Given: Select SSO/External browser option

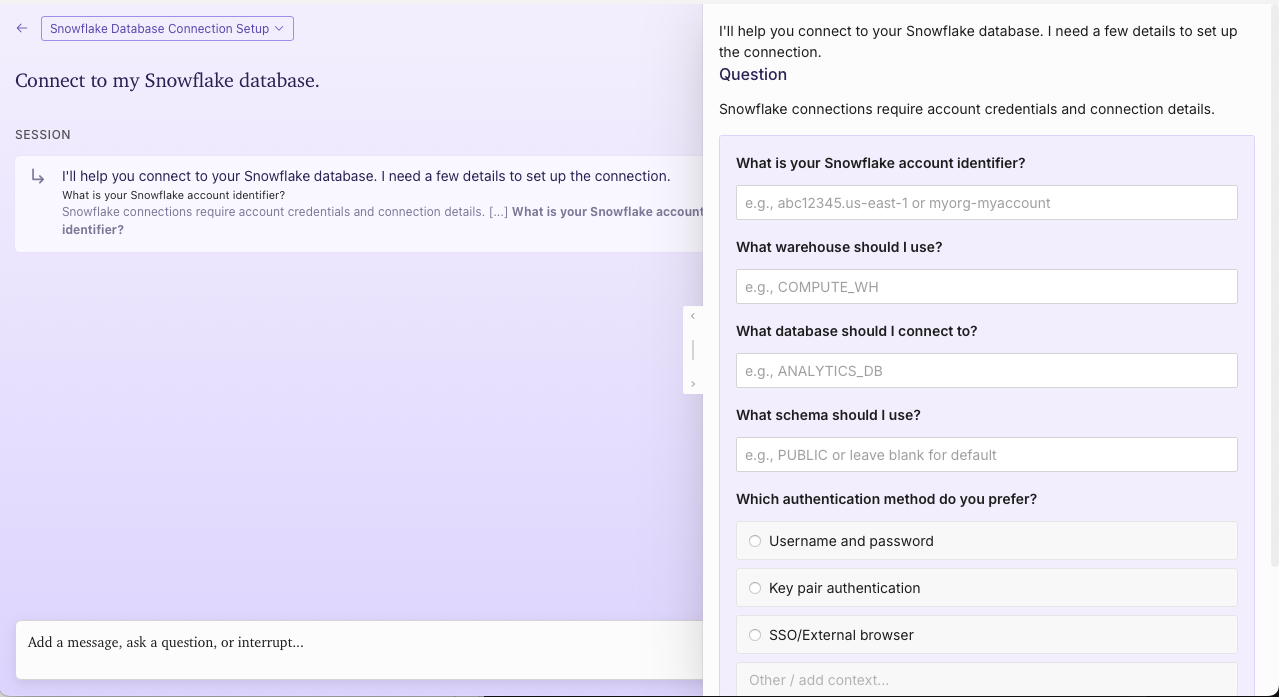Looking at the screenshot, I should (987, 635).
